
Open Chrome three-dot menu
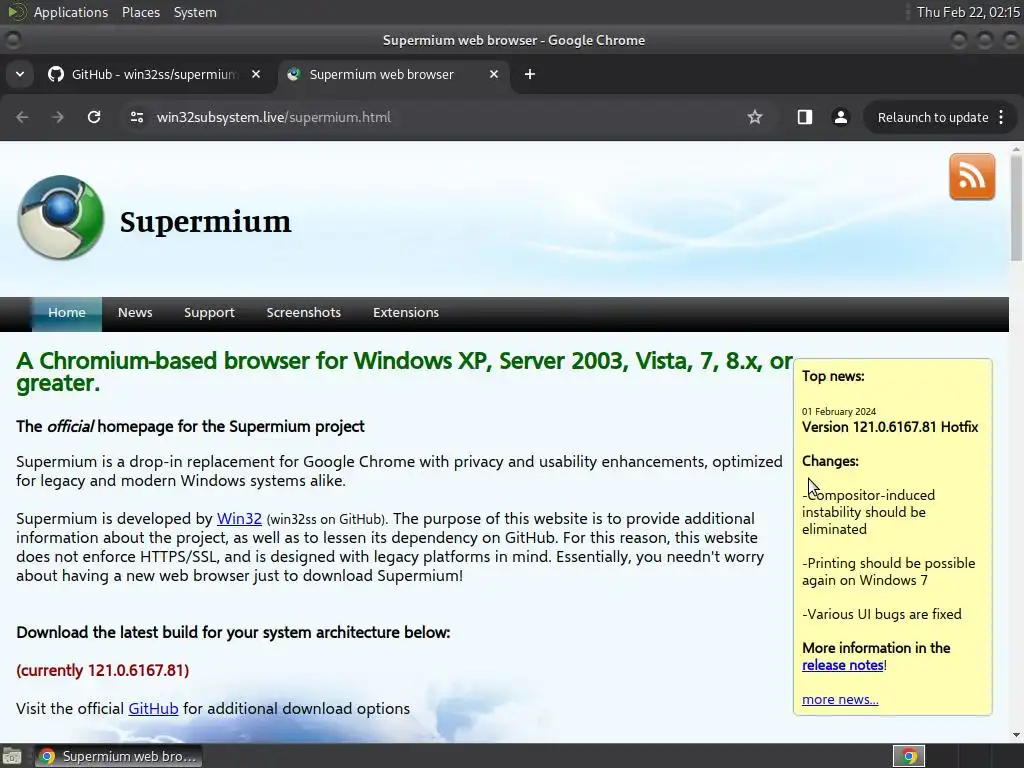(1001, 117)
